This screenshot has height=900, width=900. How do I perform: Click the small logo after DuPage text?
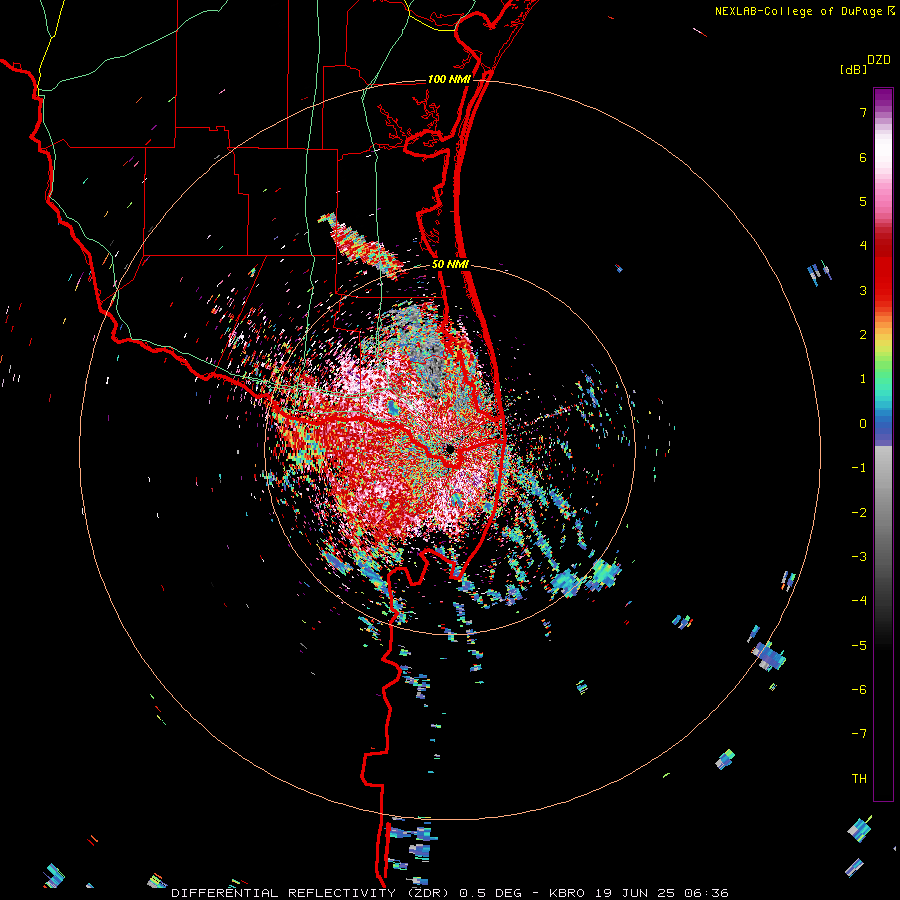coord(891,11)
